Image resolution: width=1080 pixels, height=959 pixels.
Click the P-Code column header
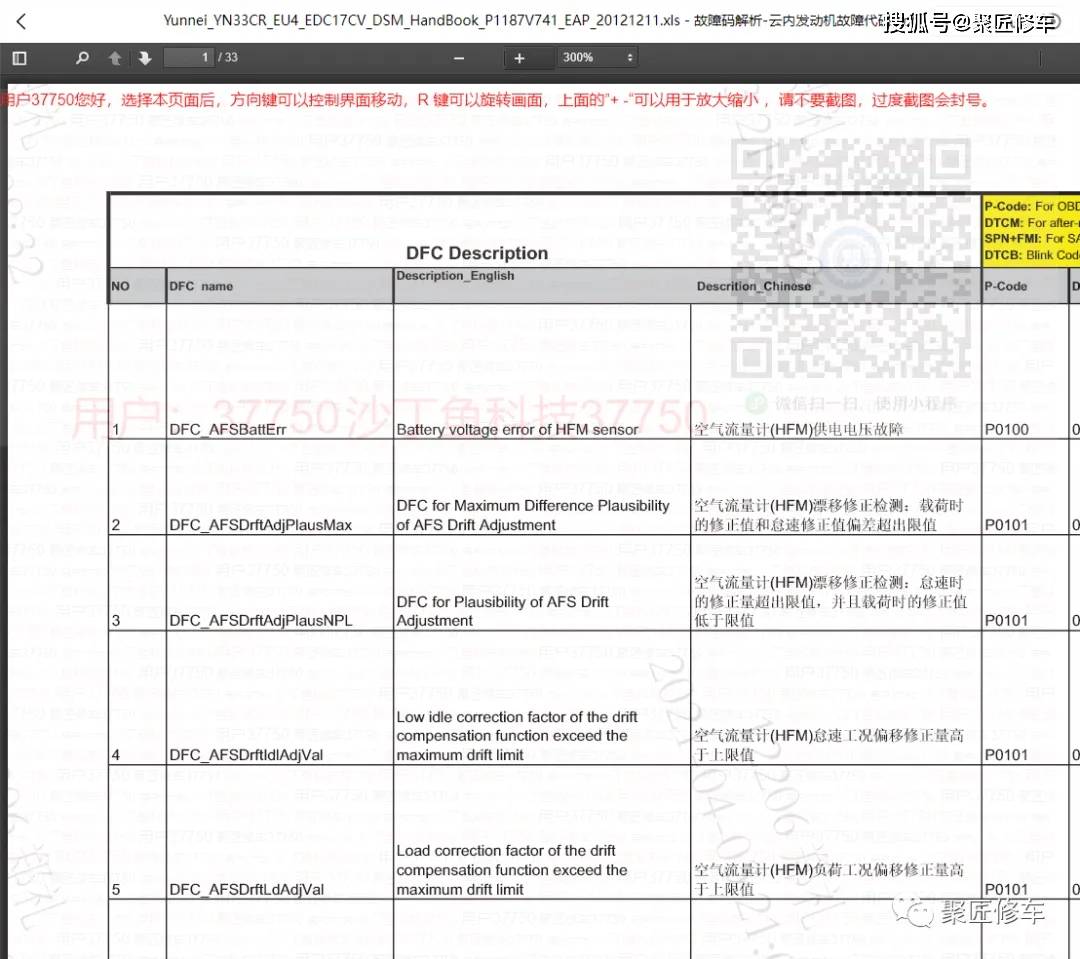[1006, 286]
